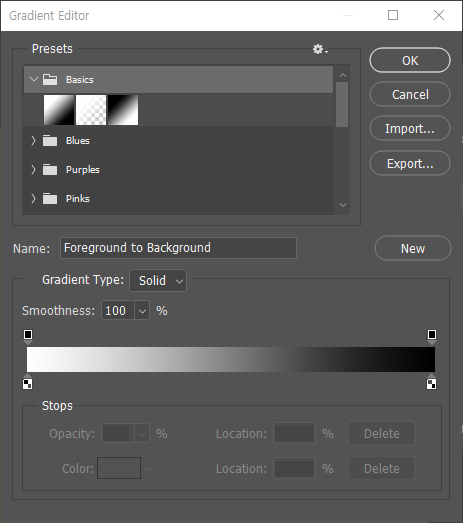
Task: Confirm with the OK button
Action: pyautogui.click(x=410, y=60)
